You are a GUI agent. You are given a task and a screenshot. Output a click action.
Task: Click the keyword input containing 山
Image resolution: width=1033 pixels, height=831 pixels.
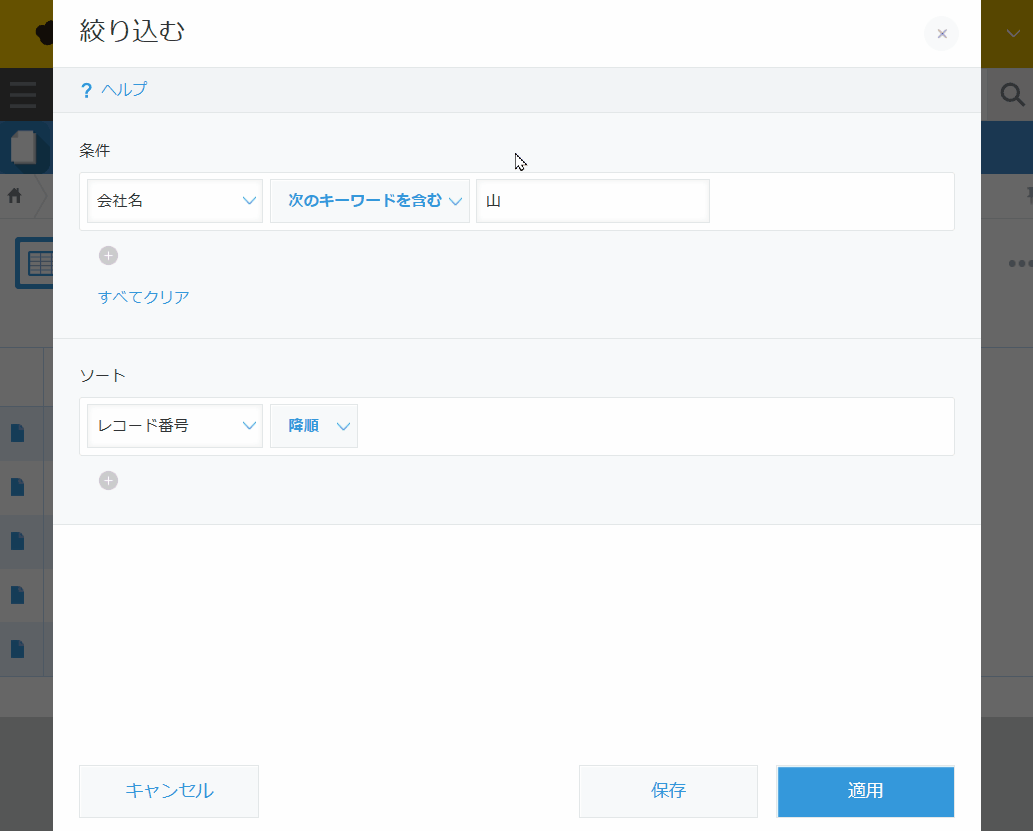(x=593, y=201)
